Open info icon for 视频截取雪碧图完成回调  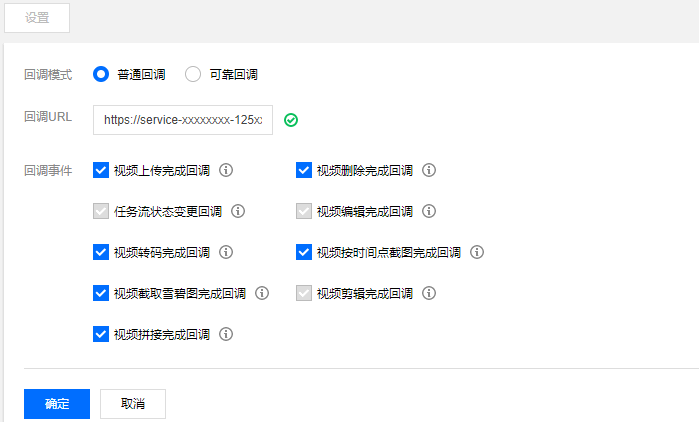[x=262, y=293]
